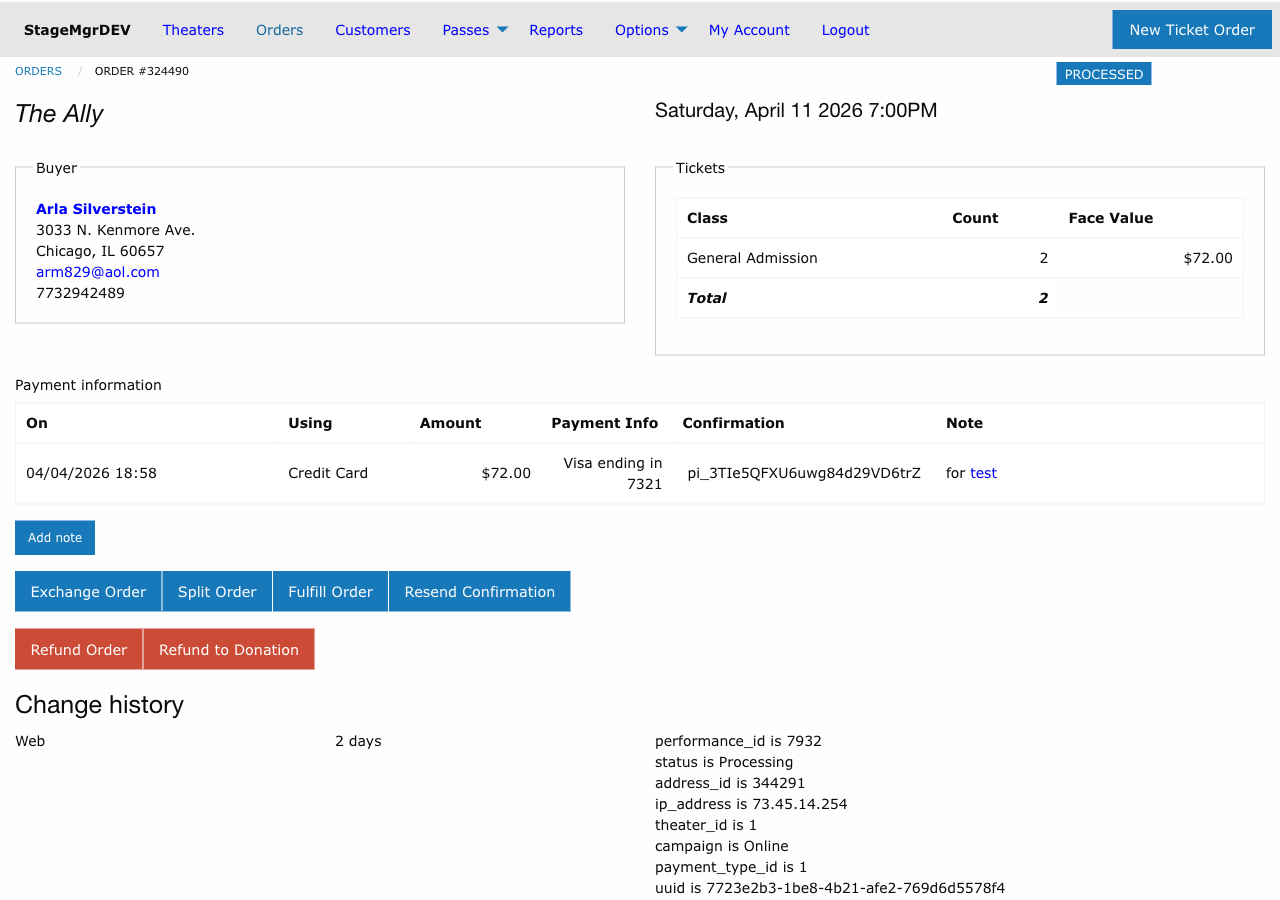Click the 'theater_id is 1' history line
The width and height of the screenshot is (1280, 900).
[x=706, y=825]
